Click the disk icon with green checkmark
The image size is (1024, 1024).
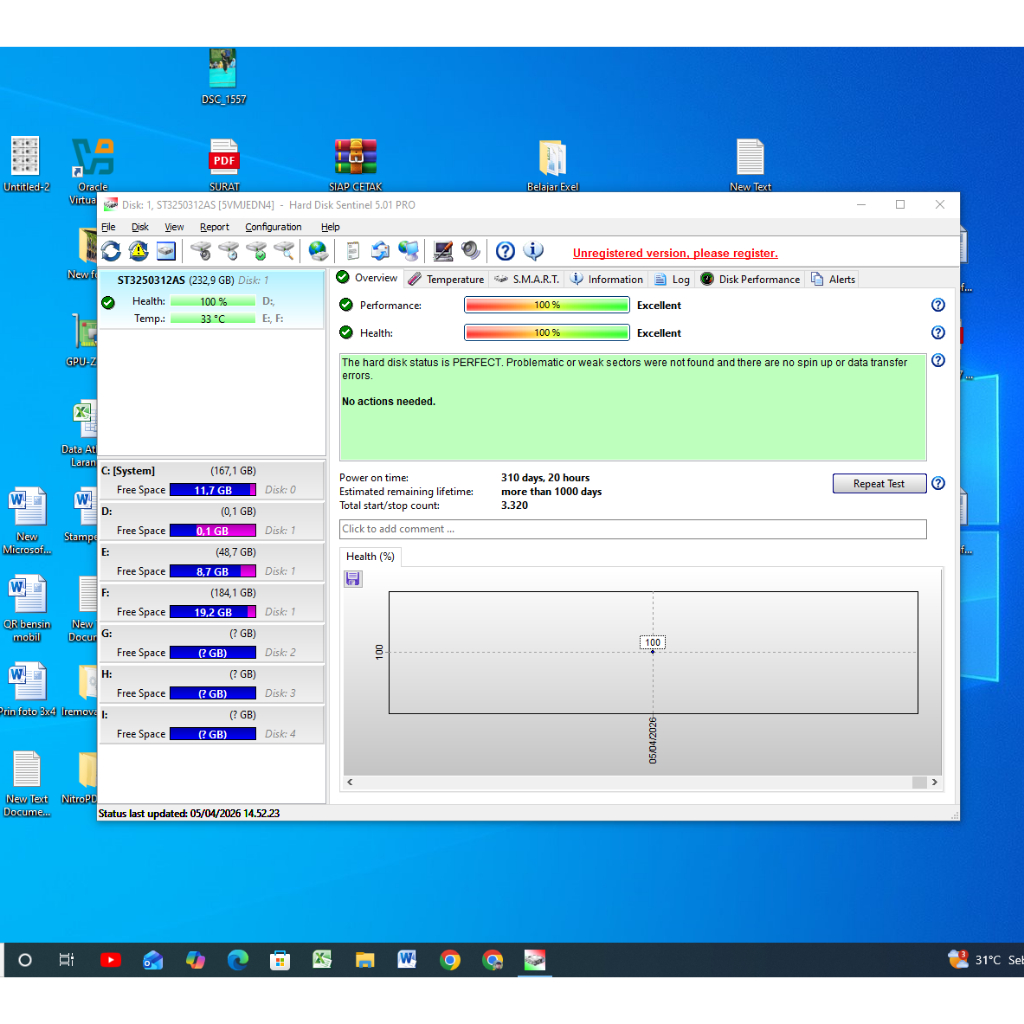(257, 251)
